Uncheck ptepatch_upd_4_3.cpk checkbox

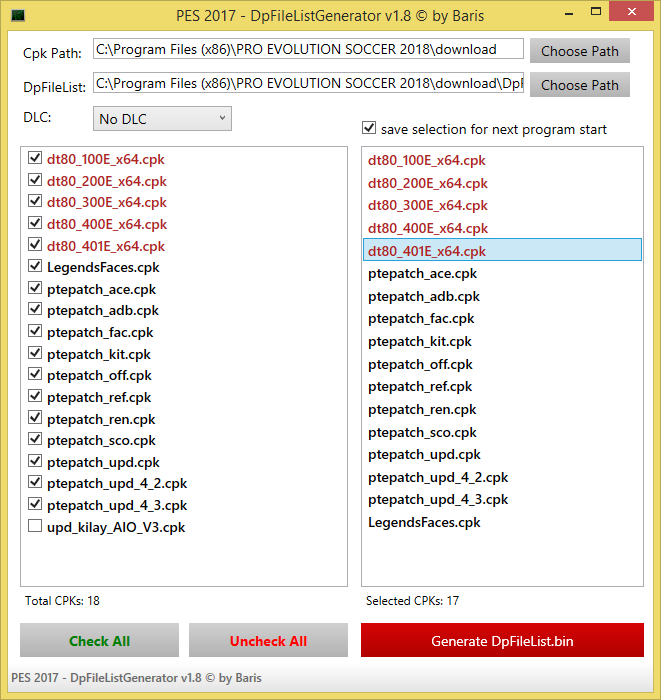click(35, 504)
